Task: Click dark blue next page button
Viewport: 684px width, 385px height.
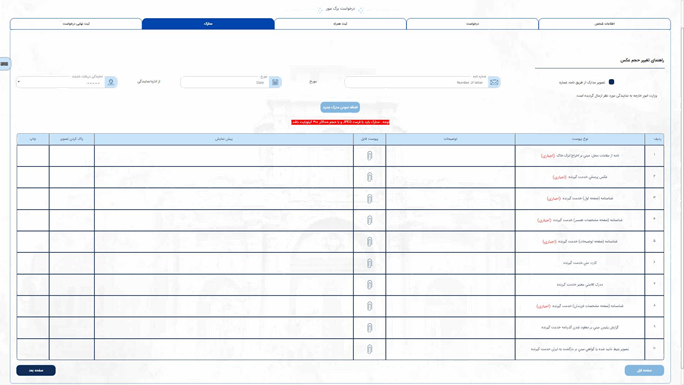Action: click(x=36, y=370)
